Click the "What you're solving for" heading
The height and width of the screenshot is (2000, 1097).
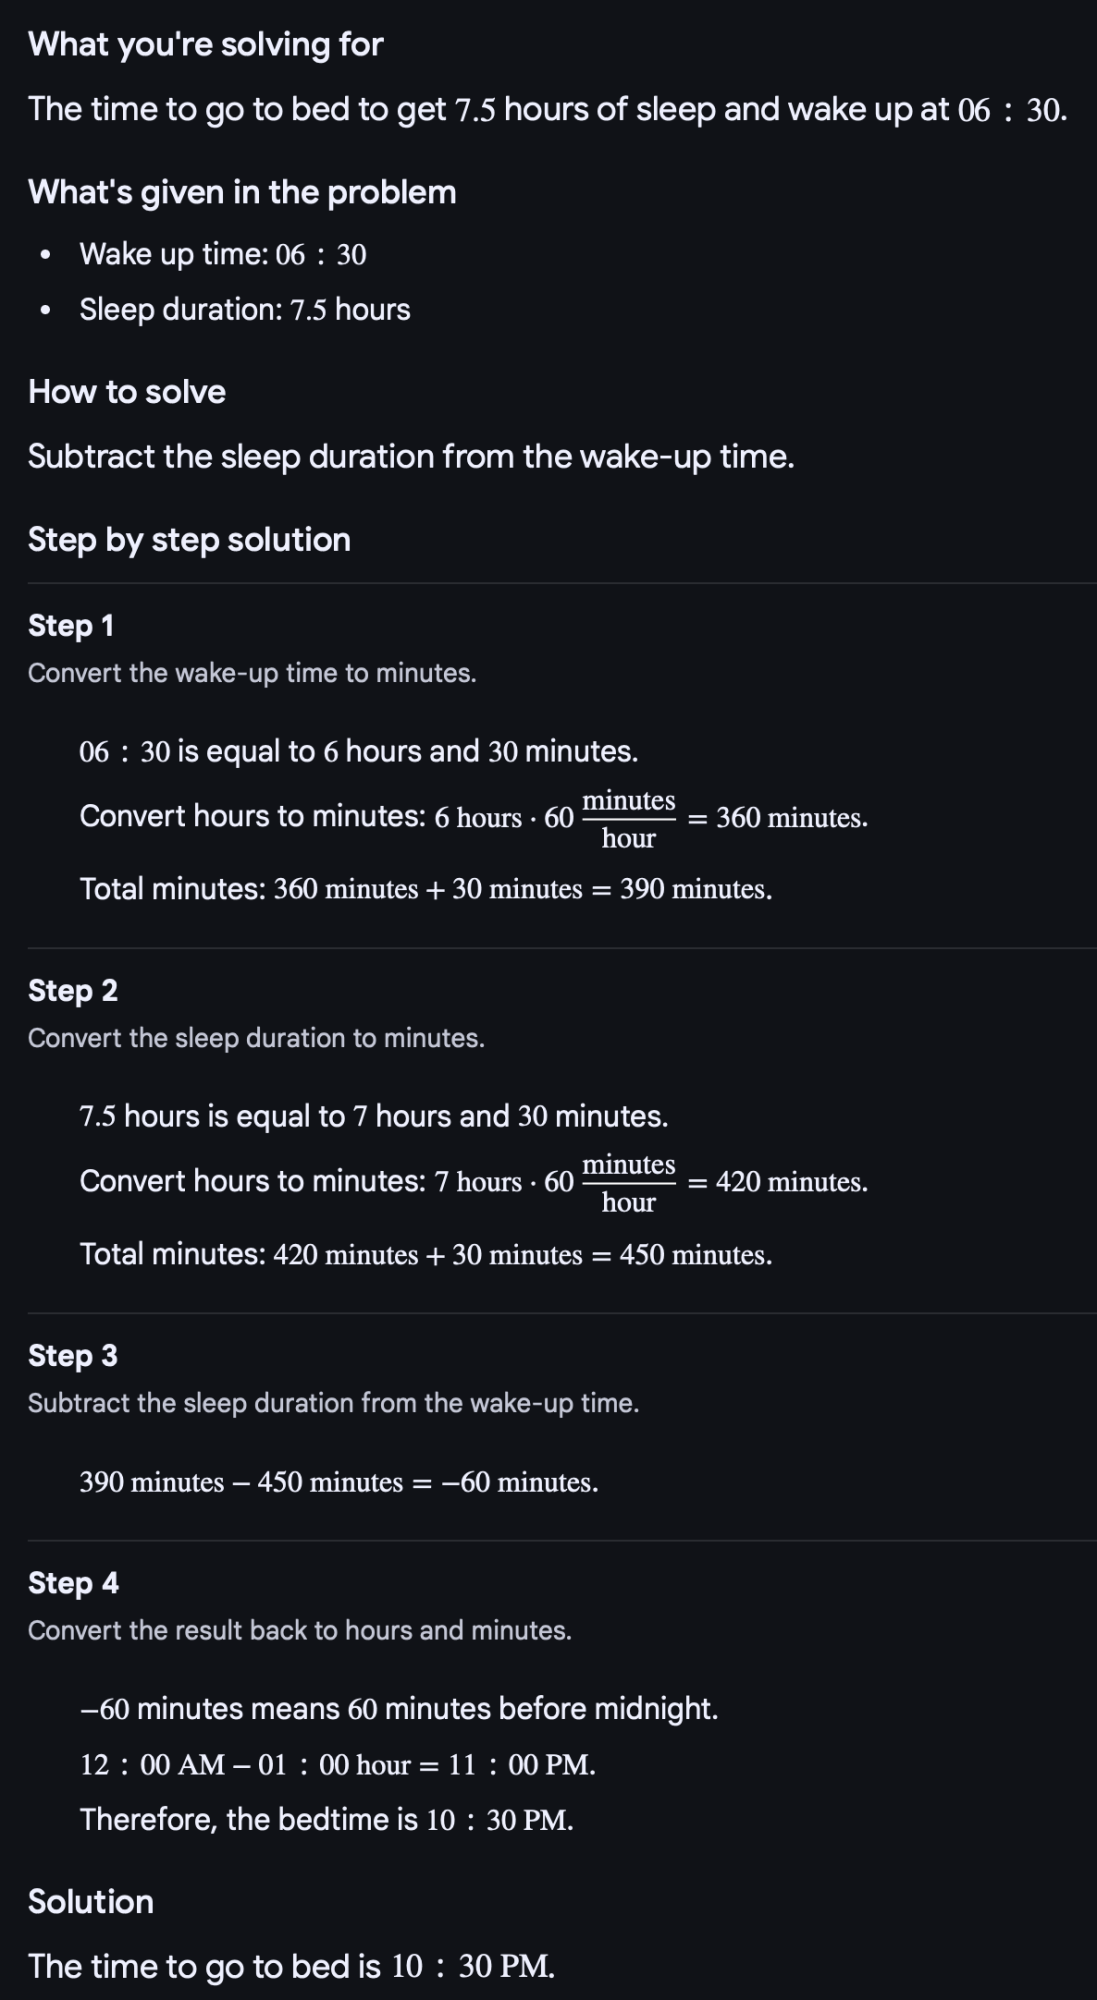206,45
